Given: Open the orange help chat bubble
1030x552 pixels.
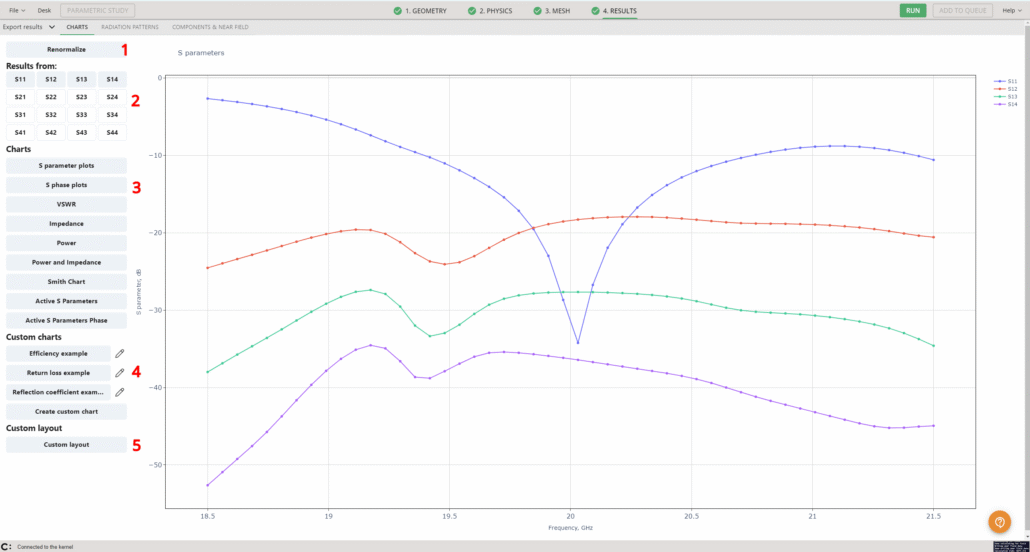Looking at the screenshot, I should pyautogui.click(x=999, y=521).
